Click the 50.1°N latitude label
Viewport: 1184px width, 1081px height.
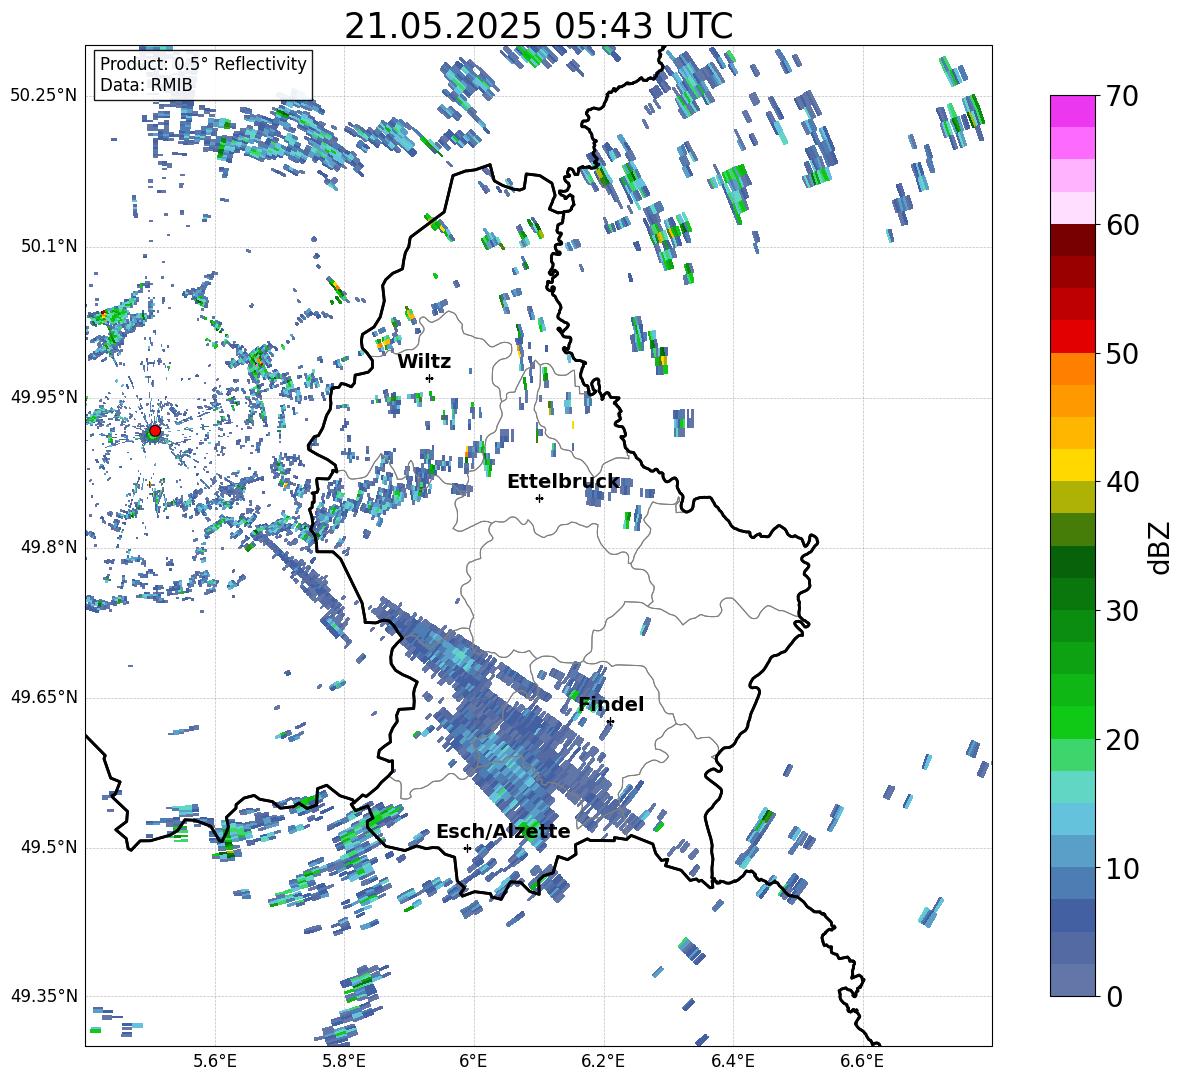point(49,246)
